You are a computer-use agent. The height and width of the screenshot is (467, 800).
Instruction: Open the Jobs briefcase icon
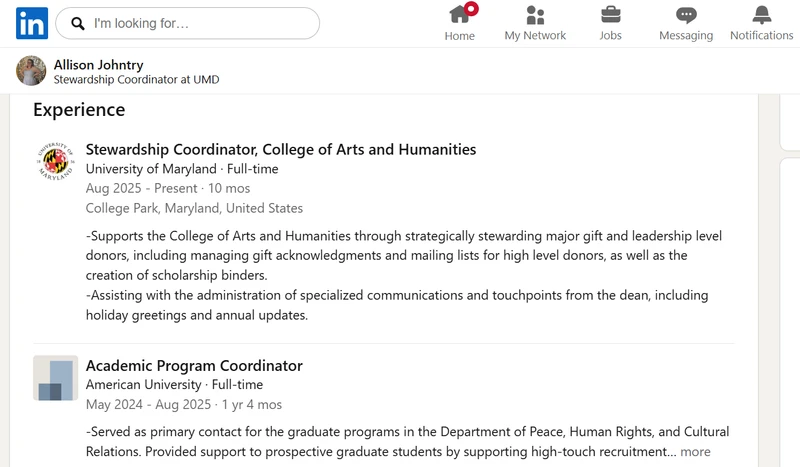click(610, 15)
